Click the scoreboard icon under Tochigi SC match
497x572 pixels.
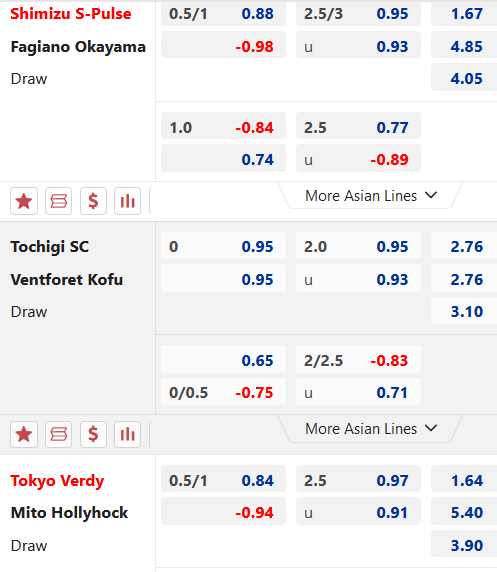pos(58,434)
